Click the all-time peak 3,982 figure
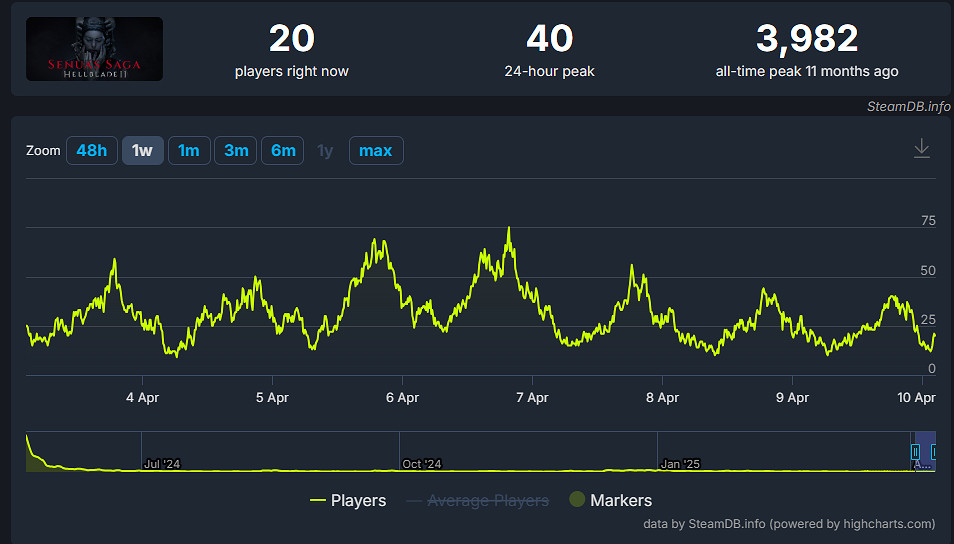This screenshot has height=544, width=954. point(806,39)
